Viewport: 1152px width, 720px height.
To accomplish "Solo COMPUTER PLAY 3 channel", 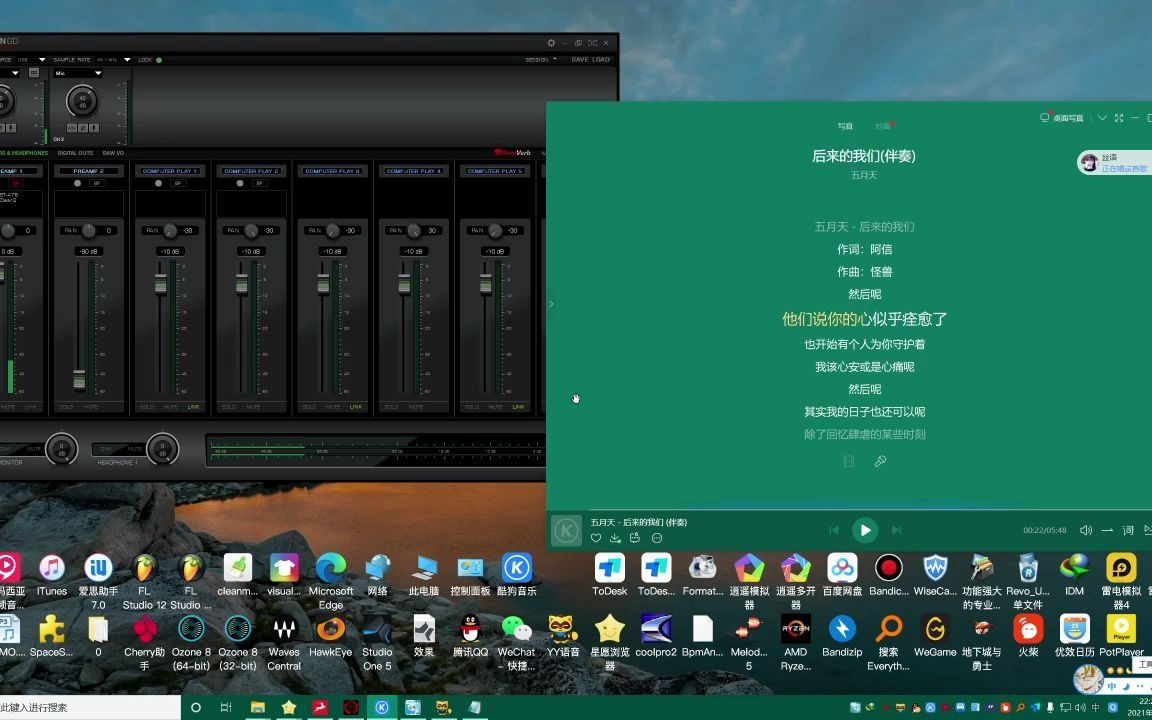I will 309,406.
